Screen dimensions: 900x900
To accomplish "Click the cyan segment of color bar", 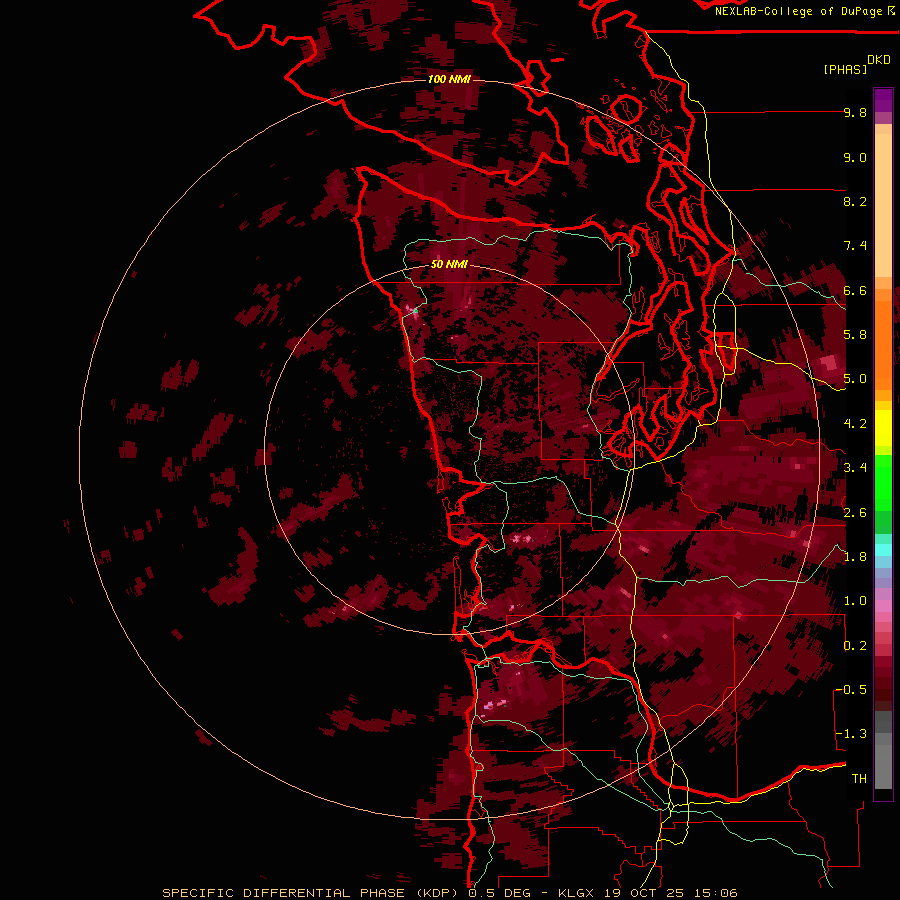I will coord(883,550).
